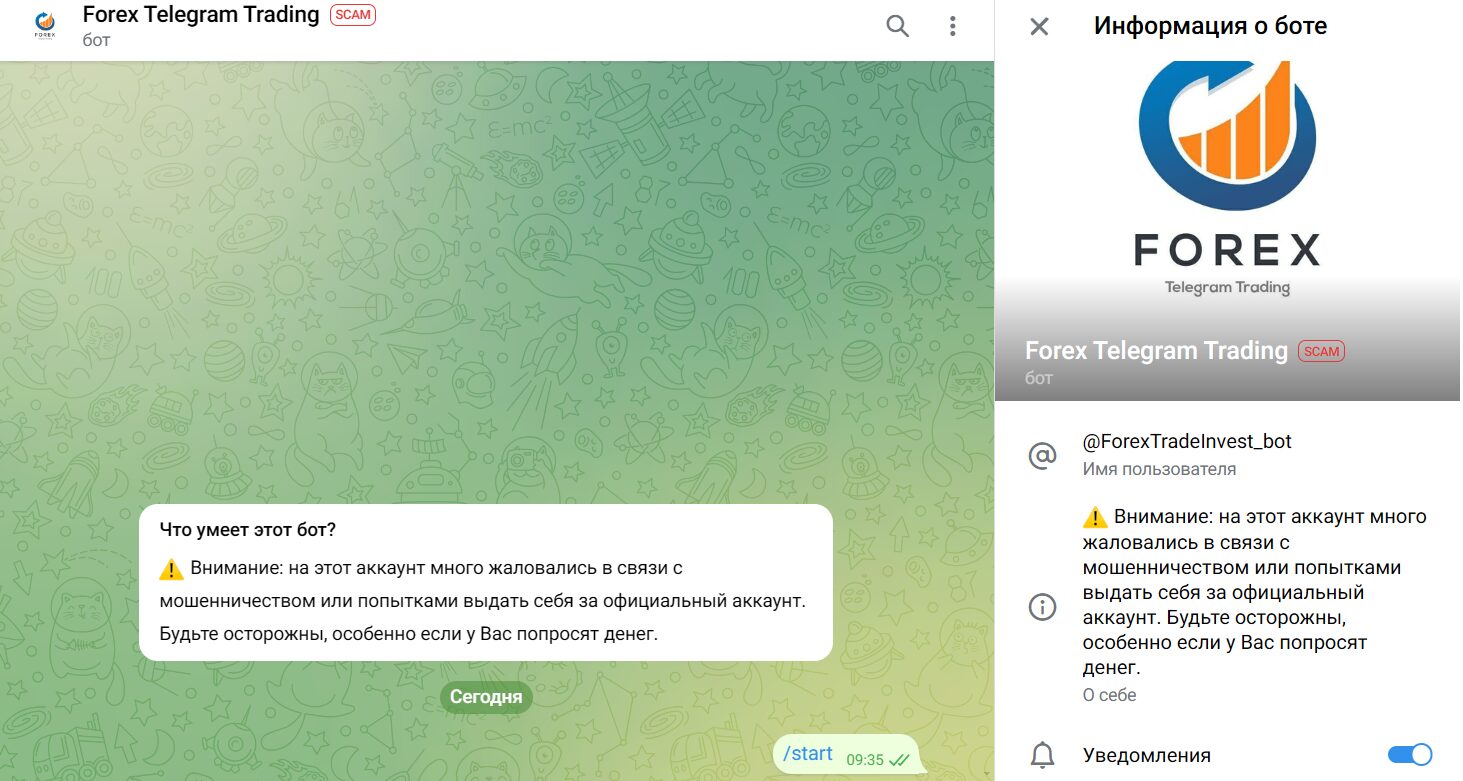
Task: Click the SCAM badge in info panel
Action: pyautogui.click(x=1321, y=351)
